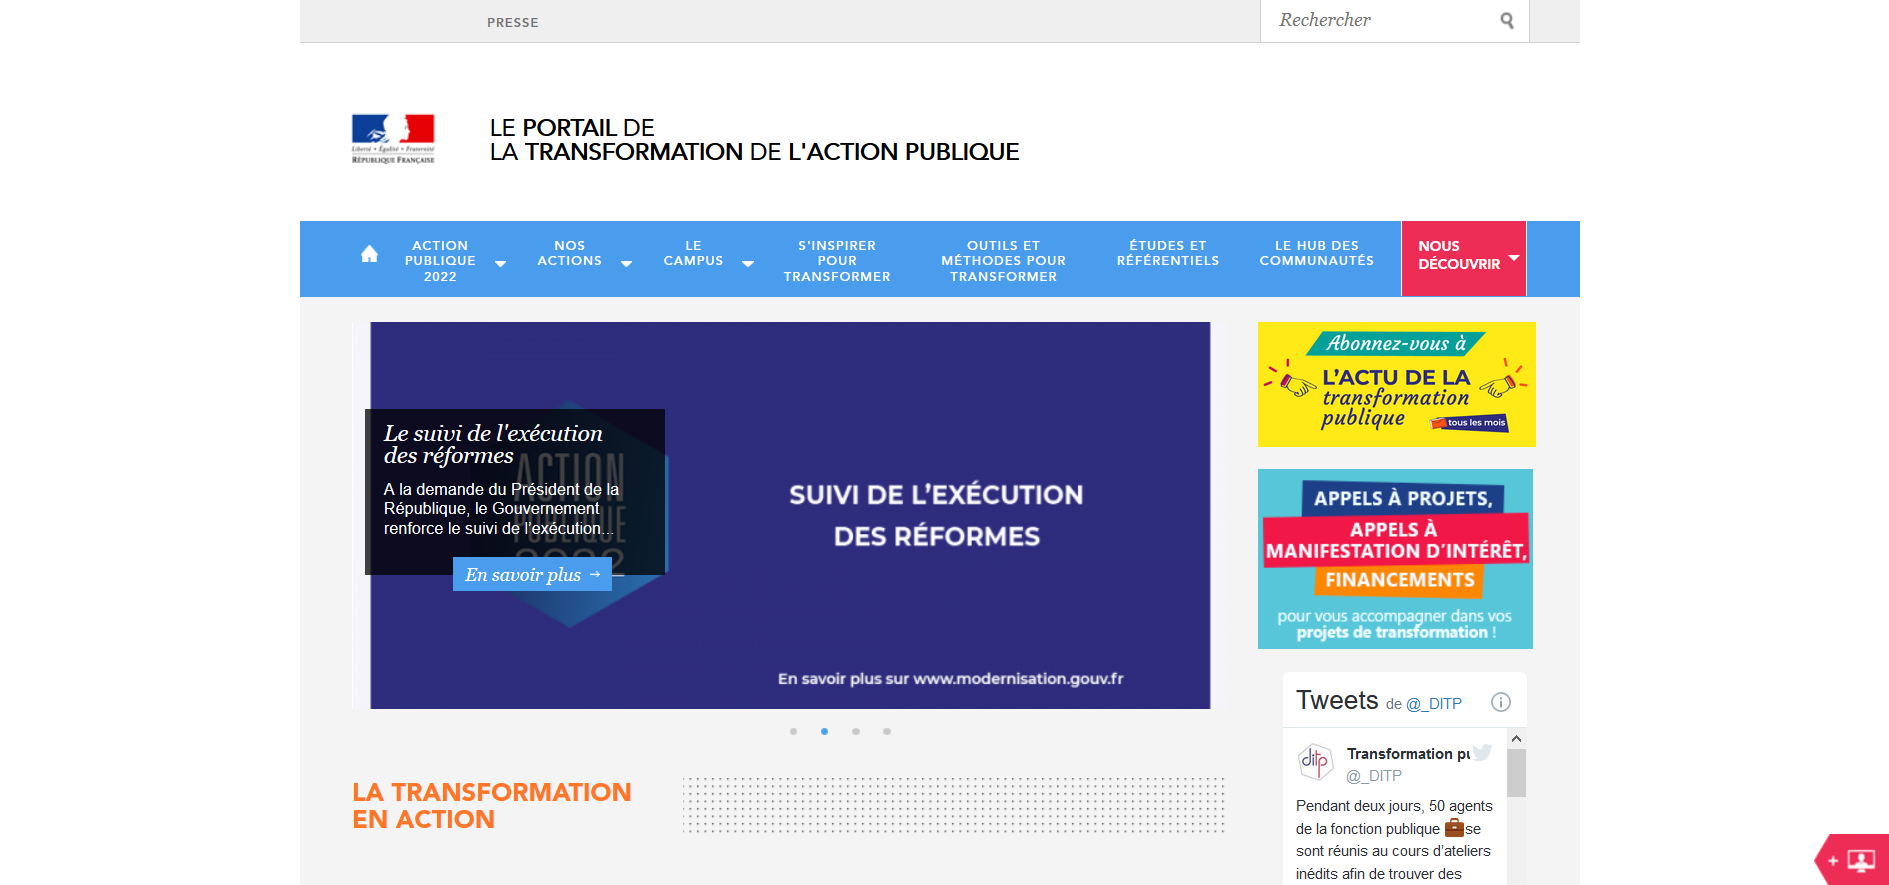Select the first carousel slide dot

pyautogui.click(x=793, y=731)
